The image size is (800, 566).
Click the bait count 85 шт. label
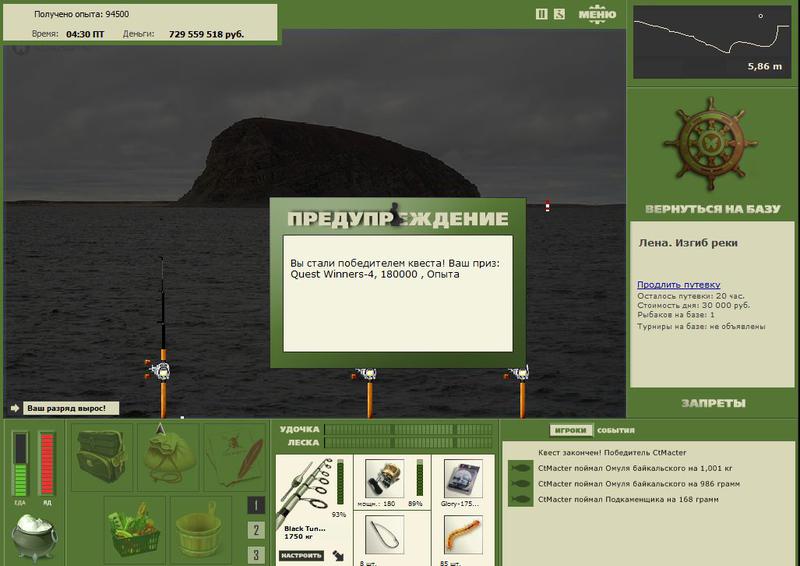450,563
